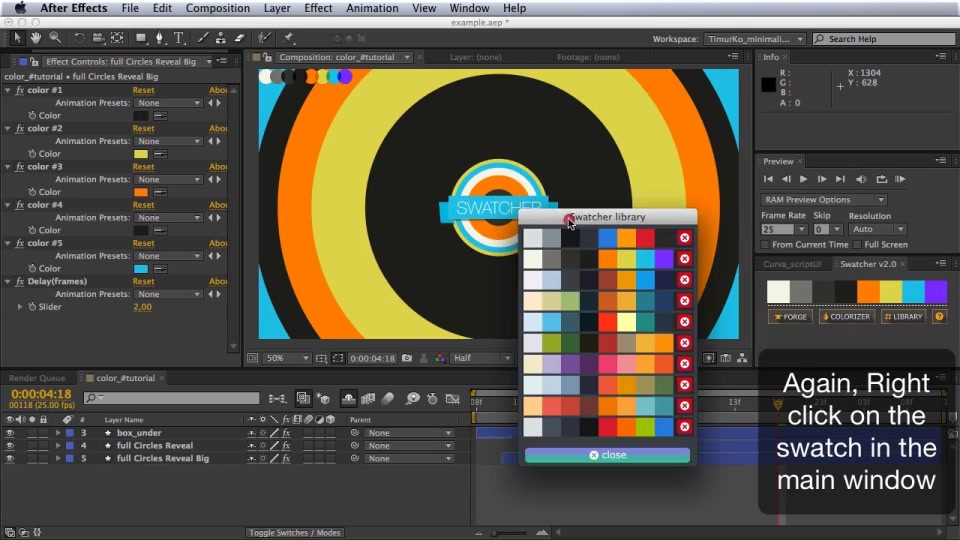
Task: Click the RAM preview icon
Action: tap(900, 179)
